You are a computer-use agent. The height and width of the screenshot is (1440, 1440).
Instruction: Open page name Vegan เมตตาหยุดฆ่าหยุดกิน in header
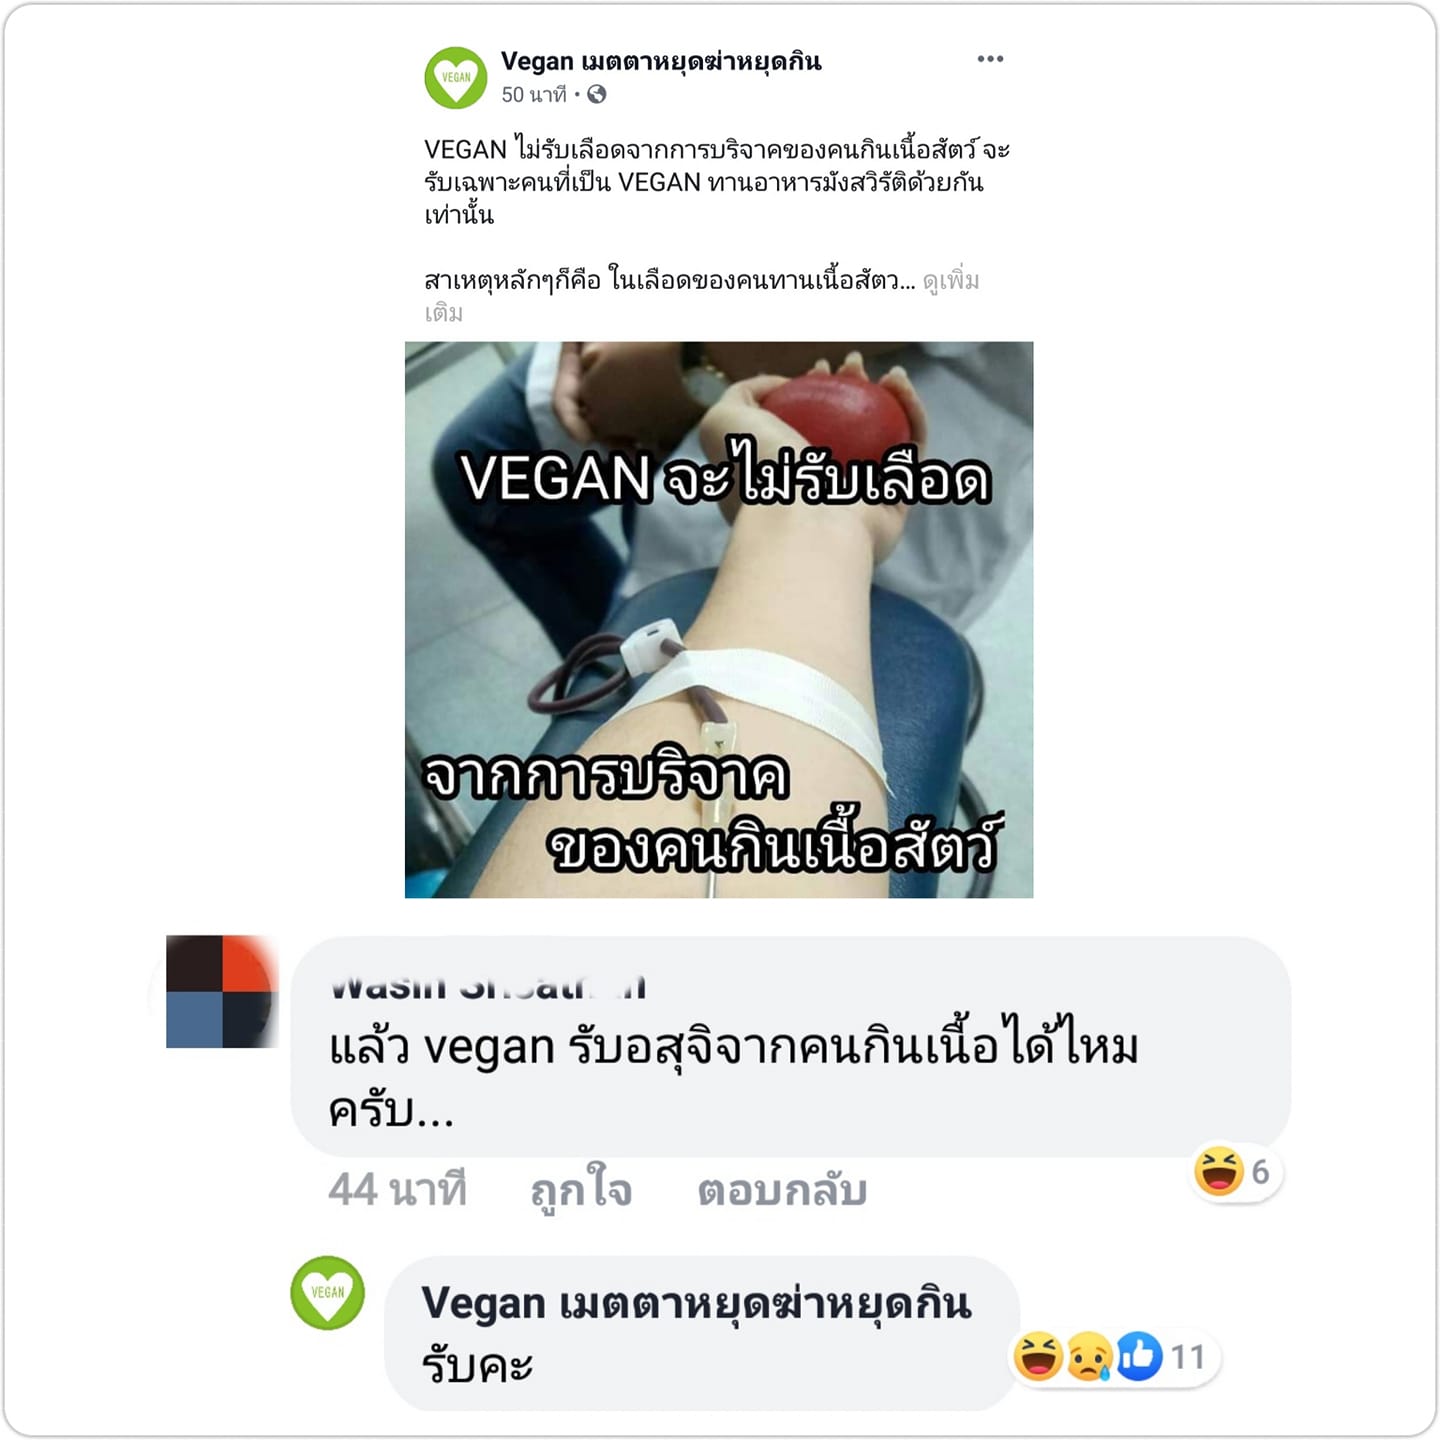(x=661, y=61)
